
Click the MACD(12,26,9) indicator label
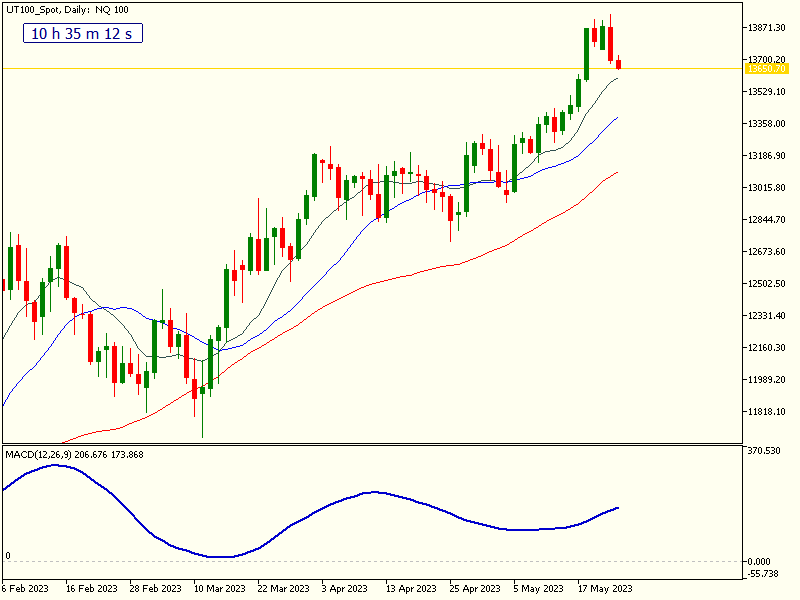pos(74,455)
